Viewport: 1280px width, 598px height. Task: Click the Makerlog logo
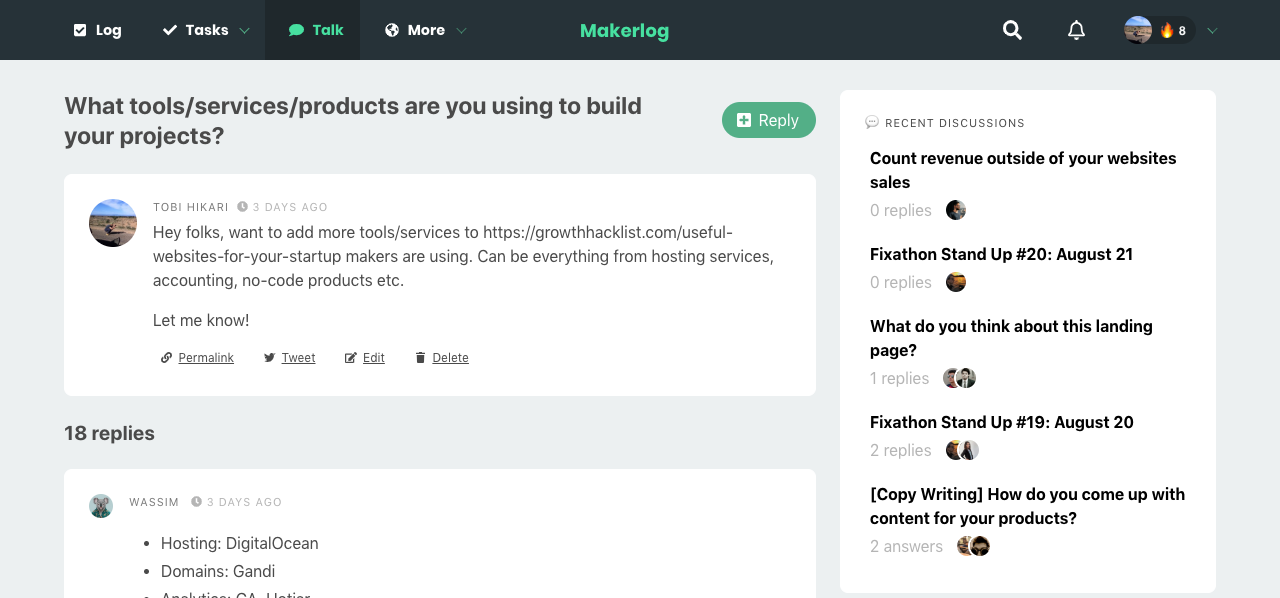[x=624, y=31]
